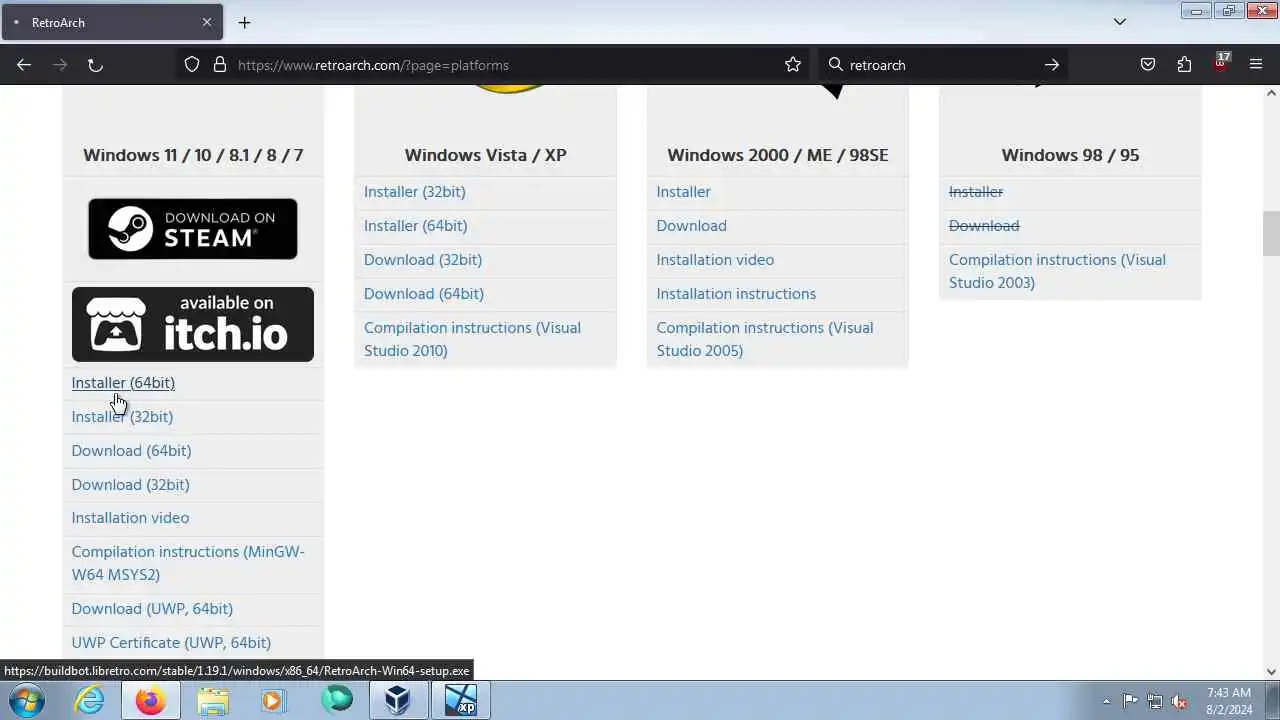Screen dimensions: 1280x720
Task: Go back to the previous page
Action: [x=24, y=65]
